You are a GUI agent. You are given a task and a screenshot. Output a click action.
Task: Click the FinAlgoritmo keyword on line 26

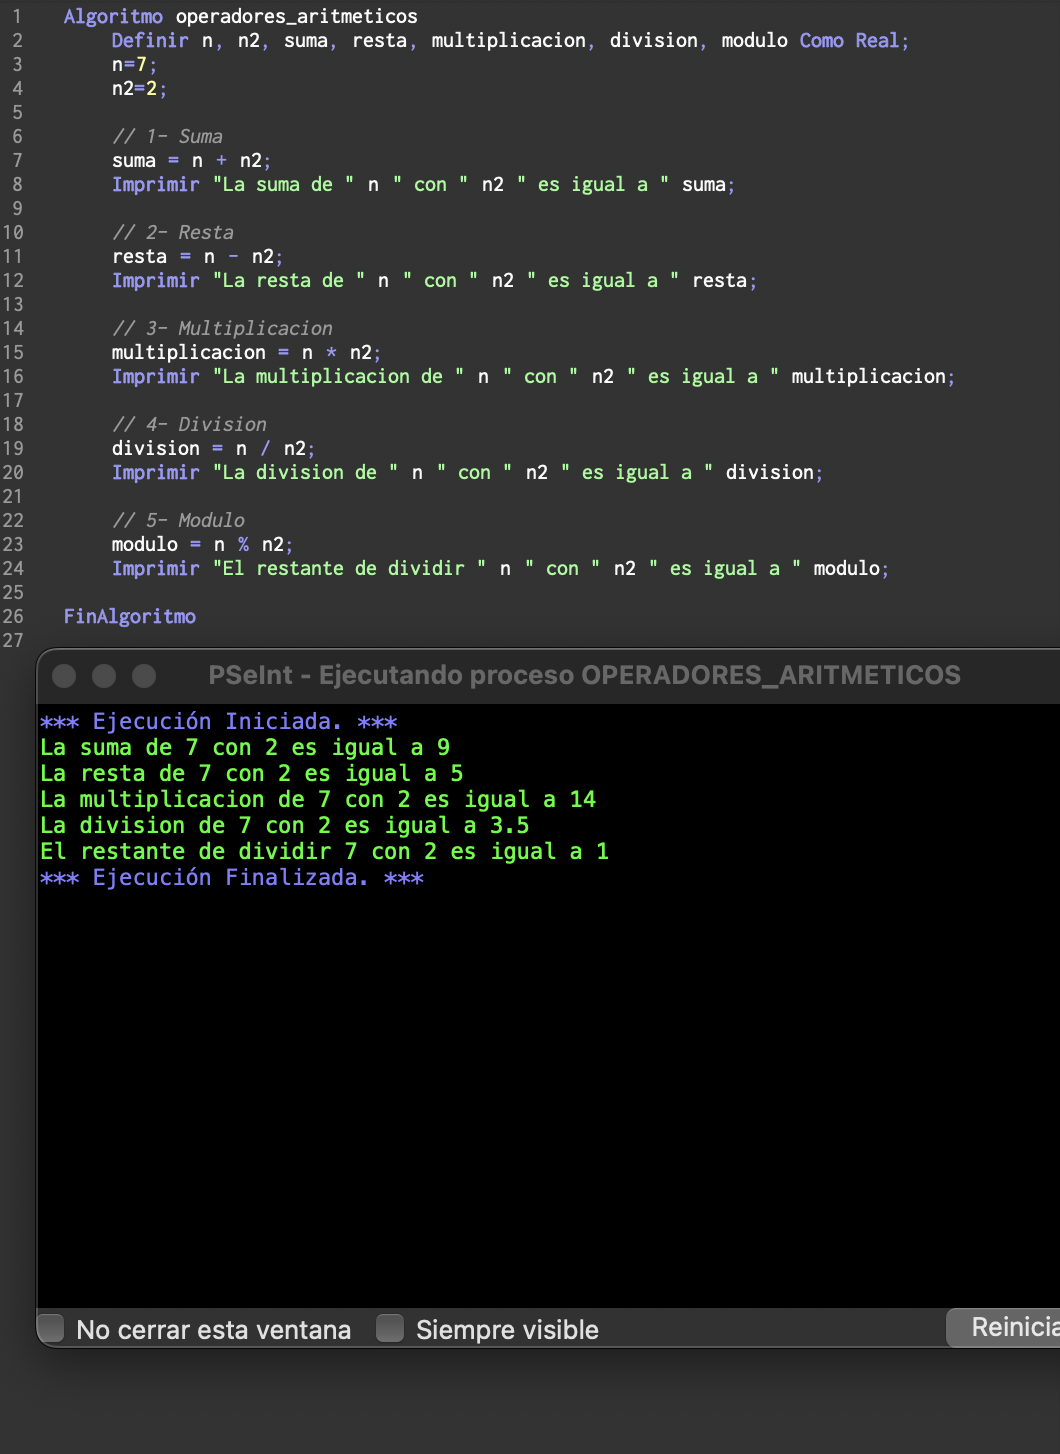tap(129, 616)
